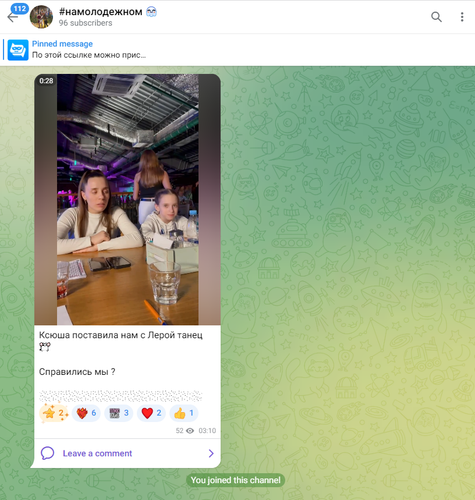
Task: Click the 52 views eye icon
Action: (x=190, y=431)
